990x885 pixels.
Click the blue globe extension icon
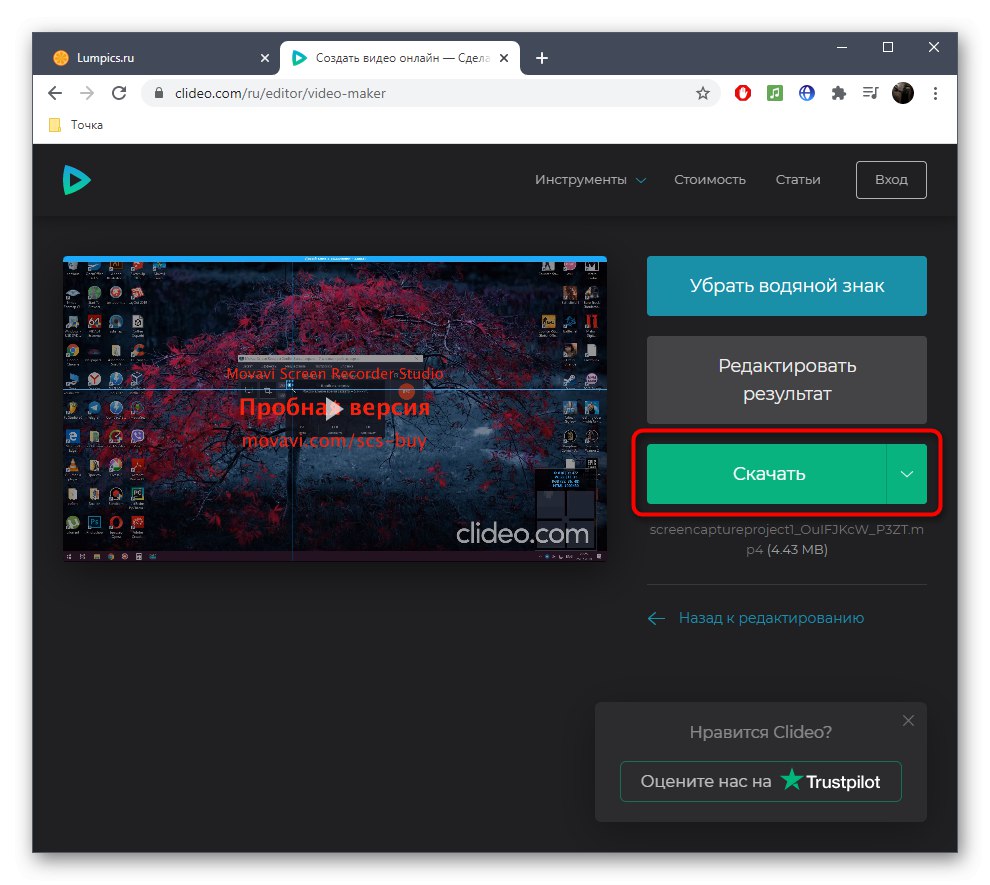[806, 93]
